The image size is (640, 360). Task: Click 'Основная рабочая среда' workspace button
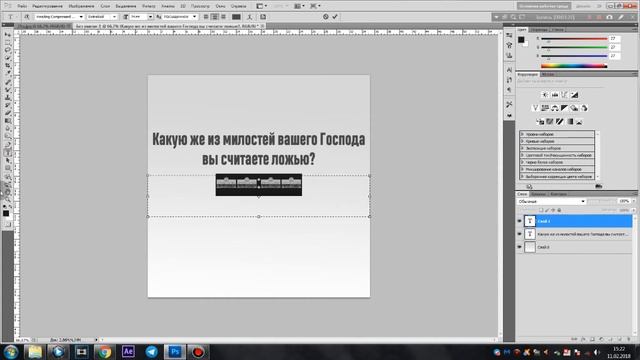click(543, 6)
